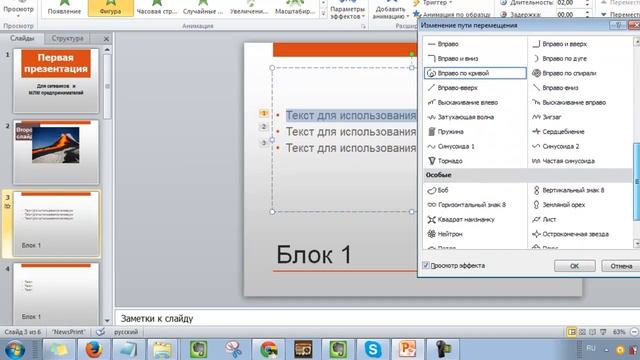The width and height of the screenshot is (640, 360).
Task: Click the 63% zoom level
Action: 619,332
